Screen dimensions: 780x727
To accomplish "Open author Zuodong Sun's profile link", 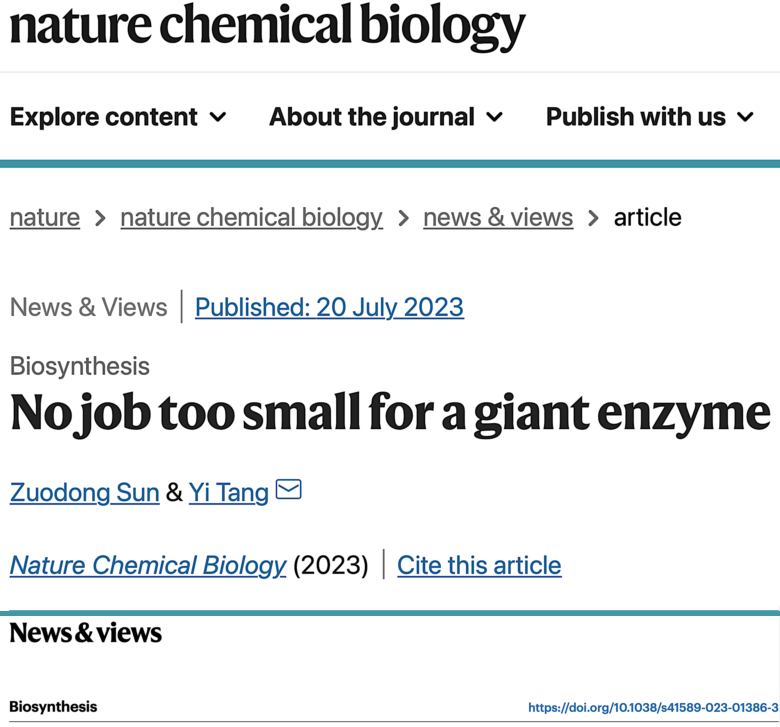I will [85, 492].
